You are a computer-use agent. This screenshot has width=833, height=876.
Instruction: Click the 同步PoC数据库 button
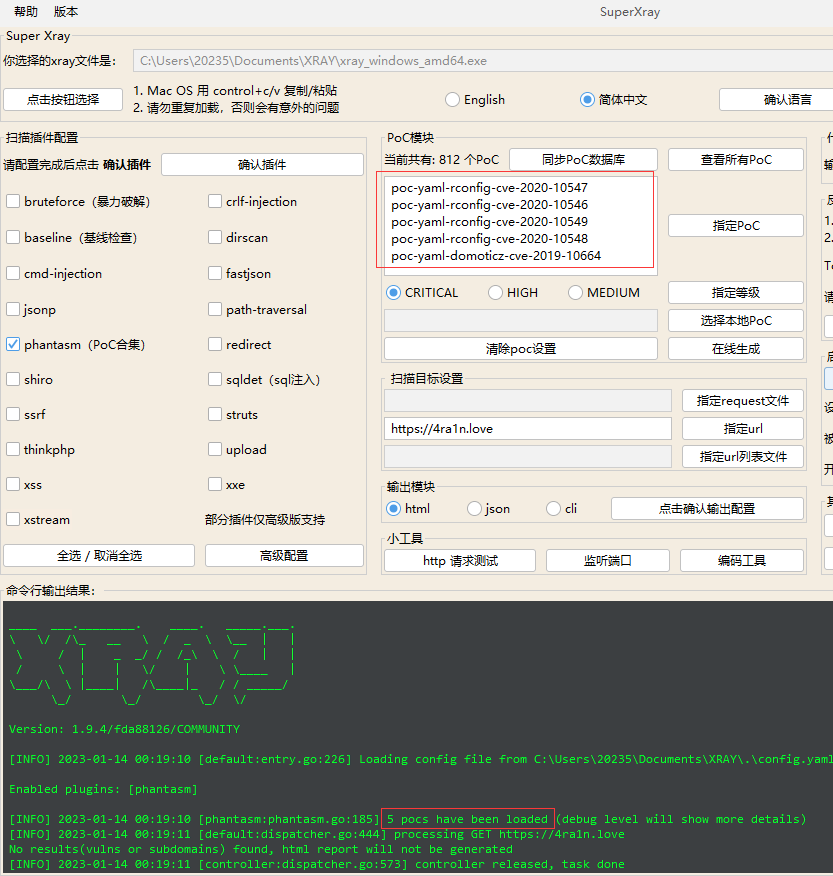(x=583, y=159)
